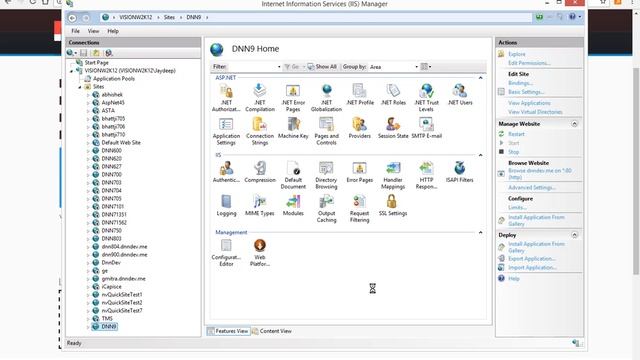Open the .NET Roles feature
Viewport: 640px width, 360px height.
tap(393, 94)
